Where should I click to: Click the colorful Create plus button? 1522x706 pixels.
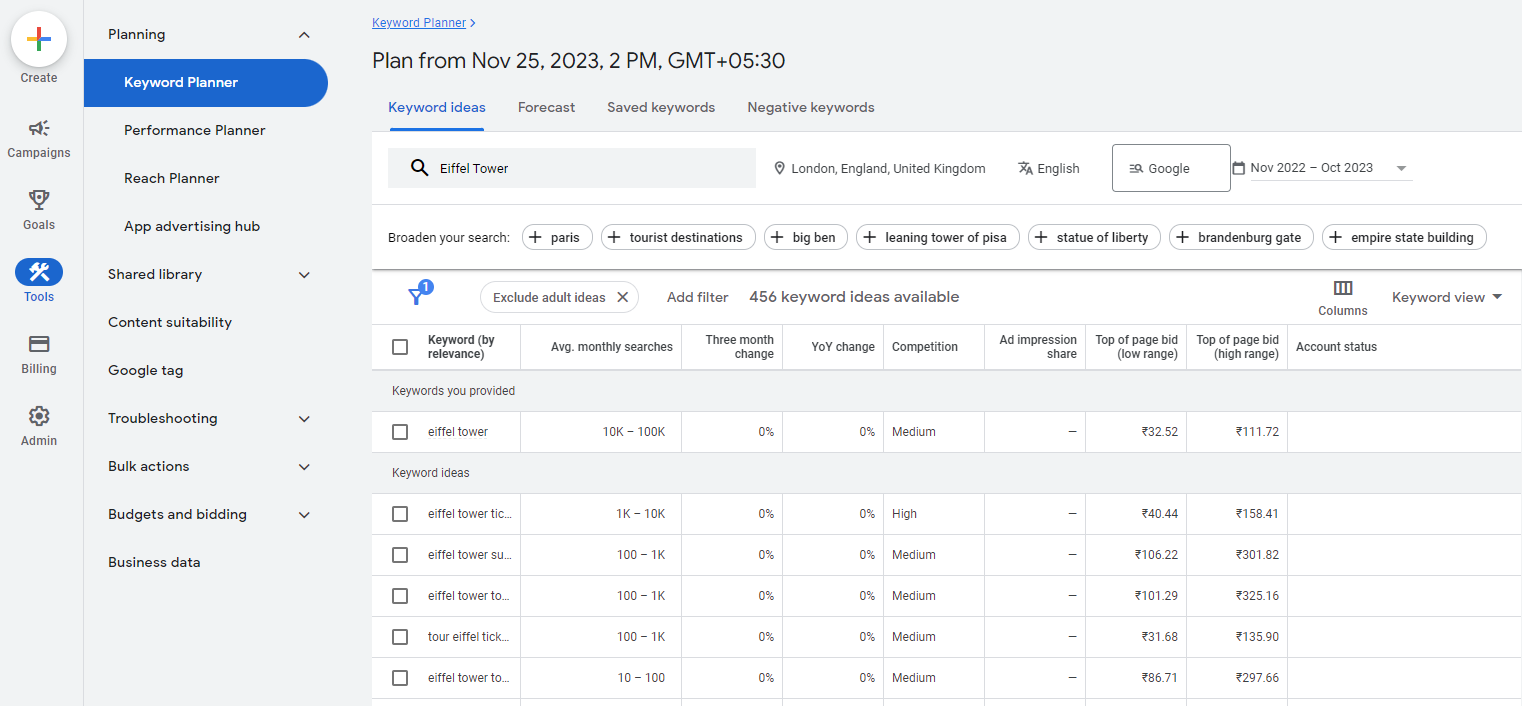coord(39,39)
